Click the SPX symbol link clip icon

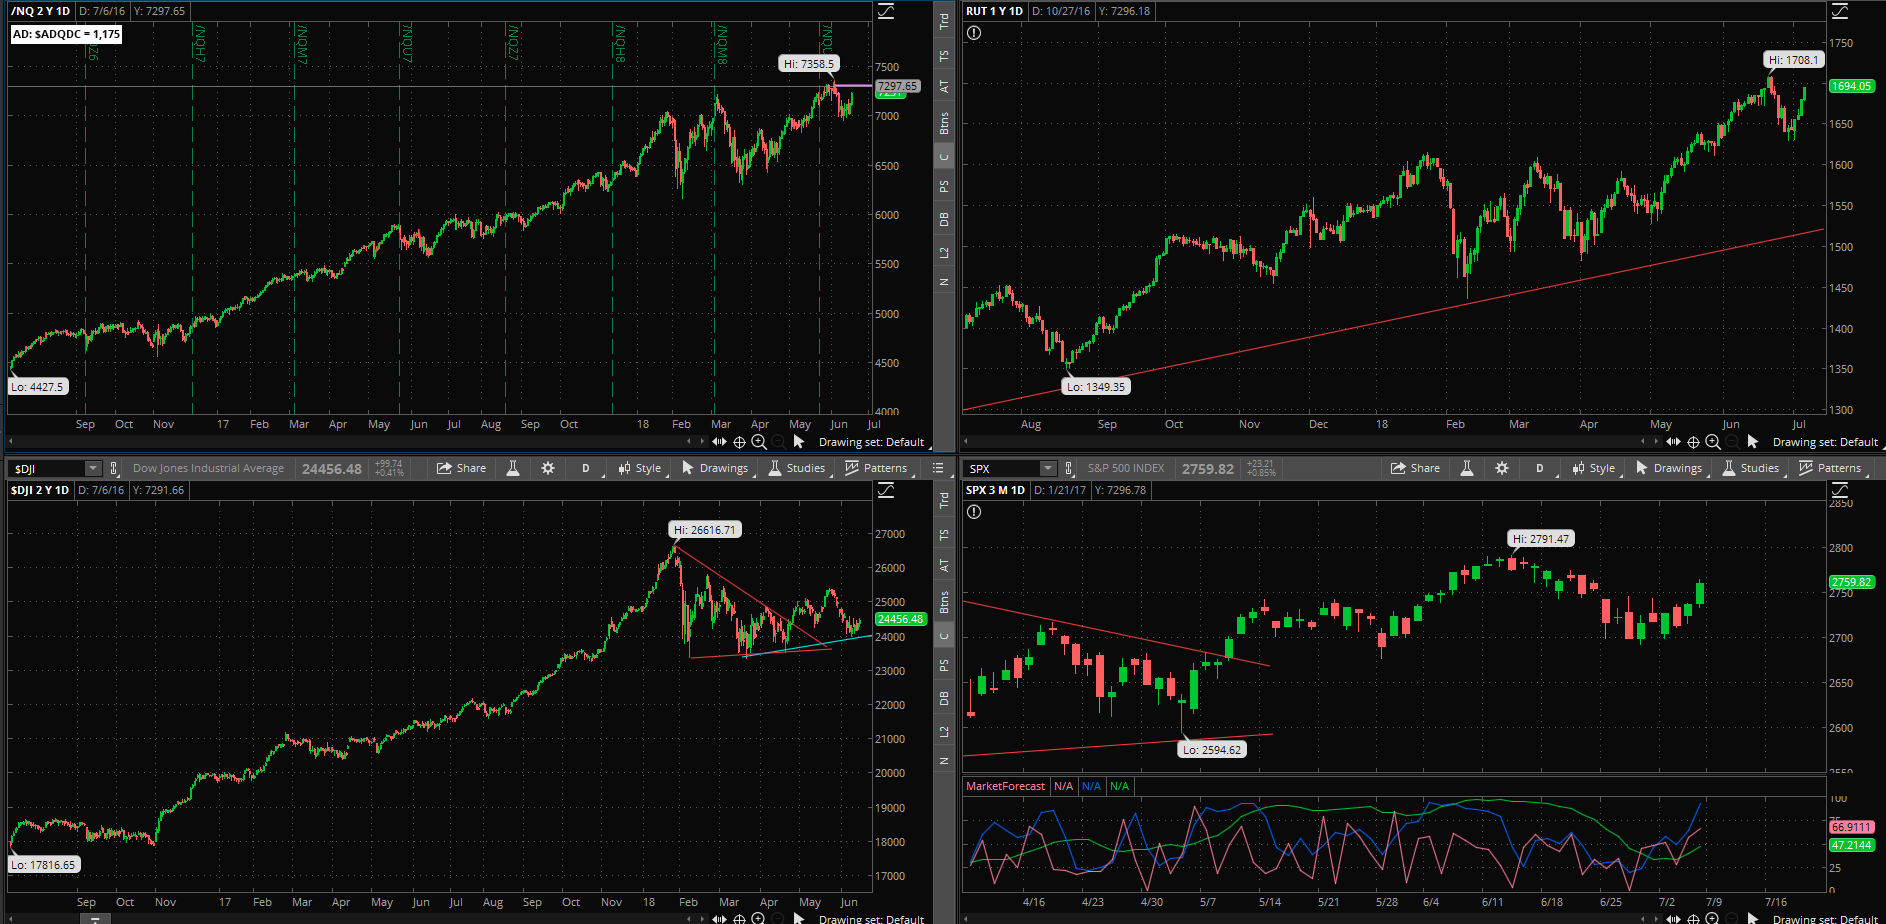1068,468
